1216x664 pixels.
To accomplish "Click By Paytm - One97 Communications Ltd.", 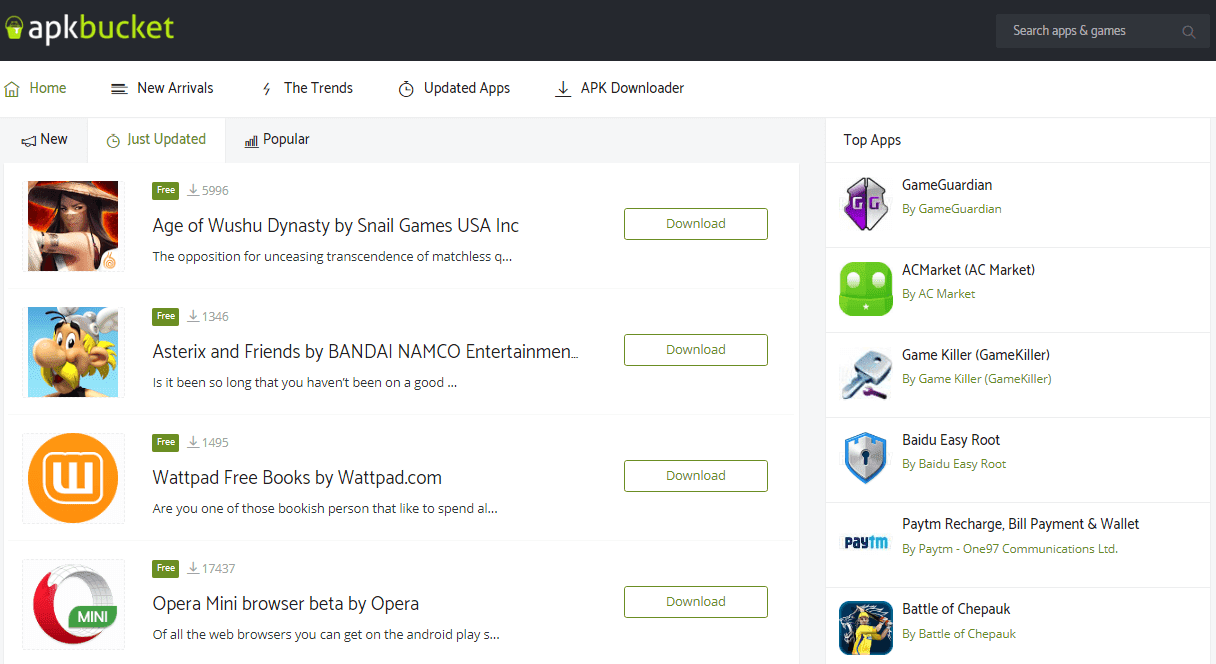I will 1010,549.
